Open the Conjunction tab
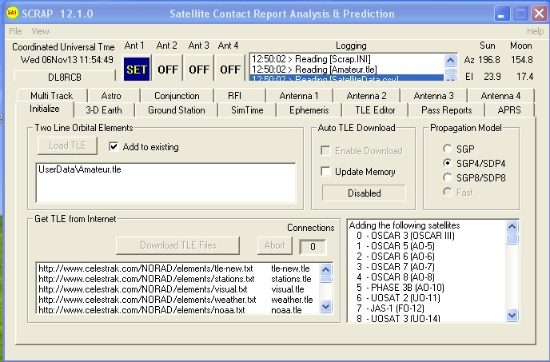Image resolution: width=550 pixels, height=362 pixels. click(x=177, y=95)
